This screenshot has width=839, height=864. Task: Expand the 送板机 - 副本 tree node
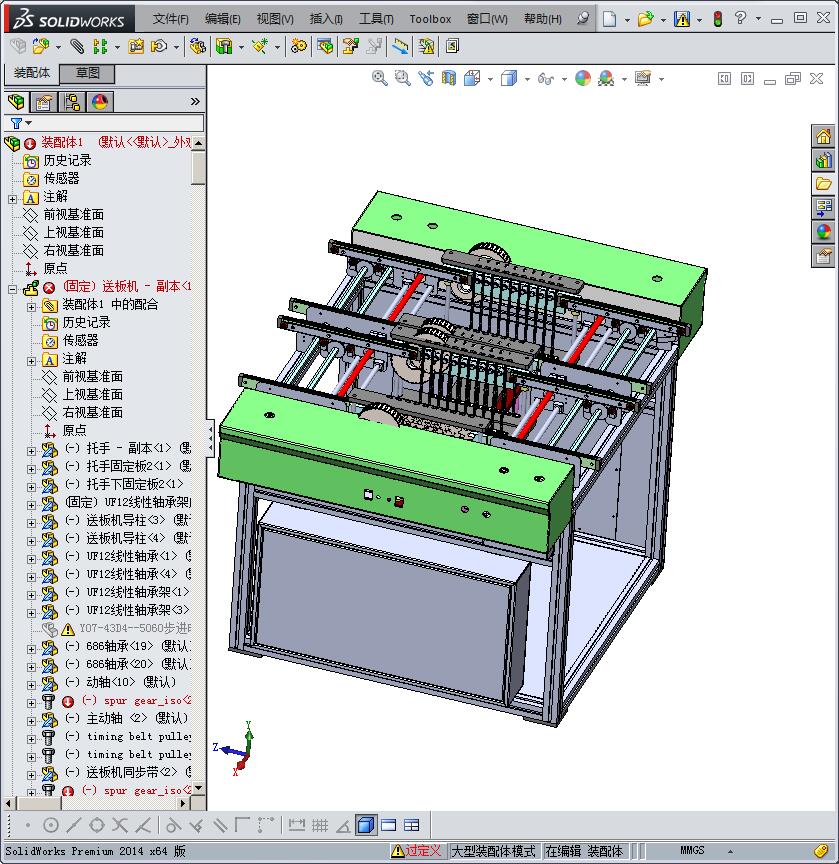12,288
